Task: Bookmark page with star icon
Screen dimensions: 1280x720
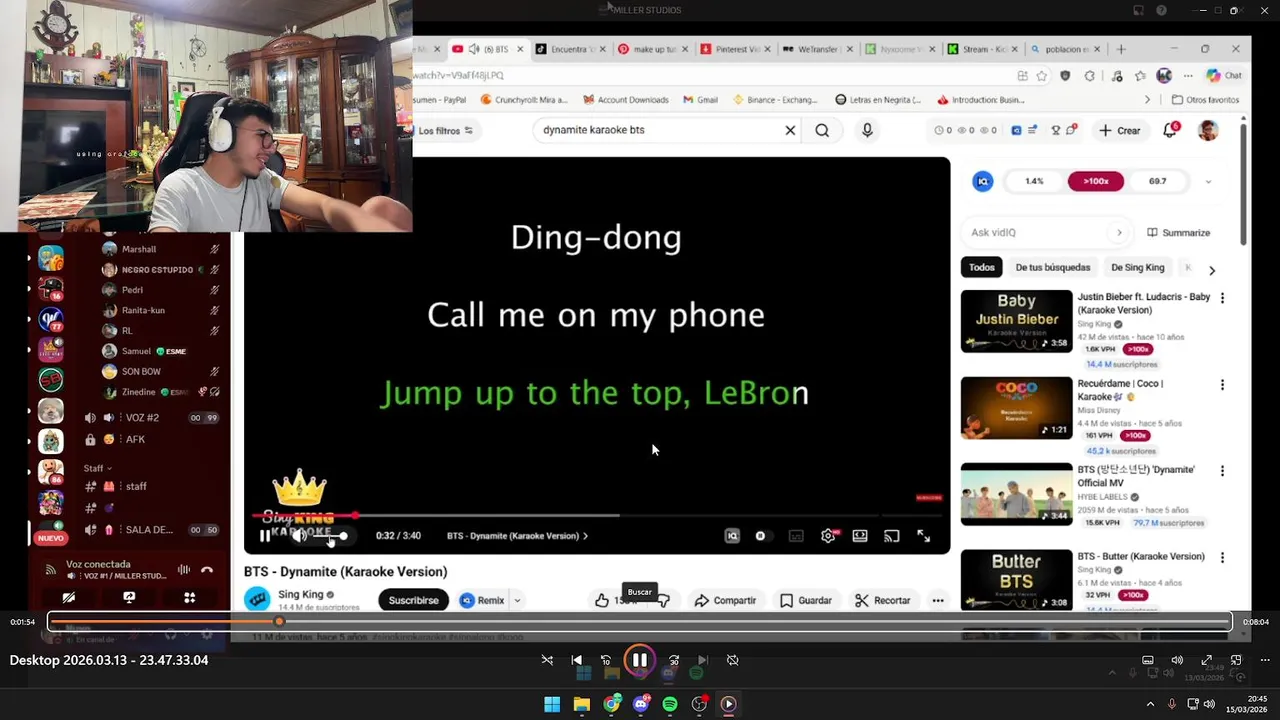Action: pyautogui.click(x=1042, y=76)
